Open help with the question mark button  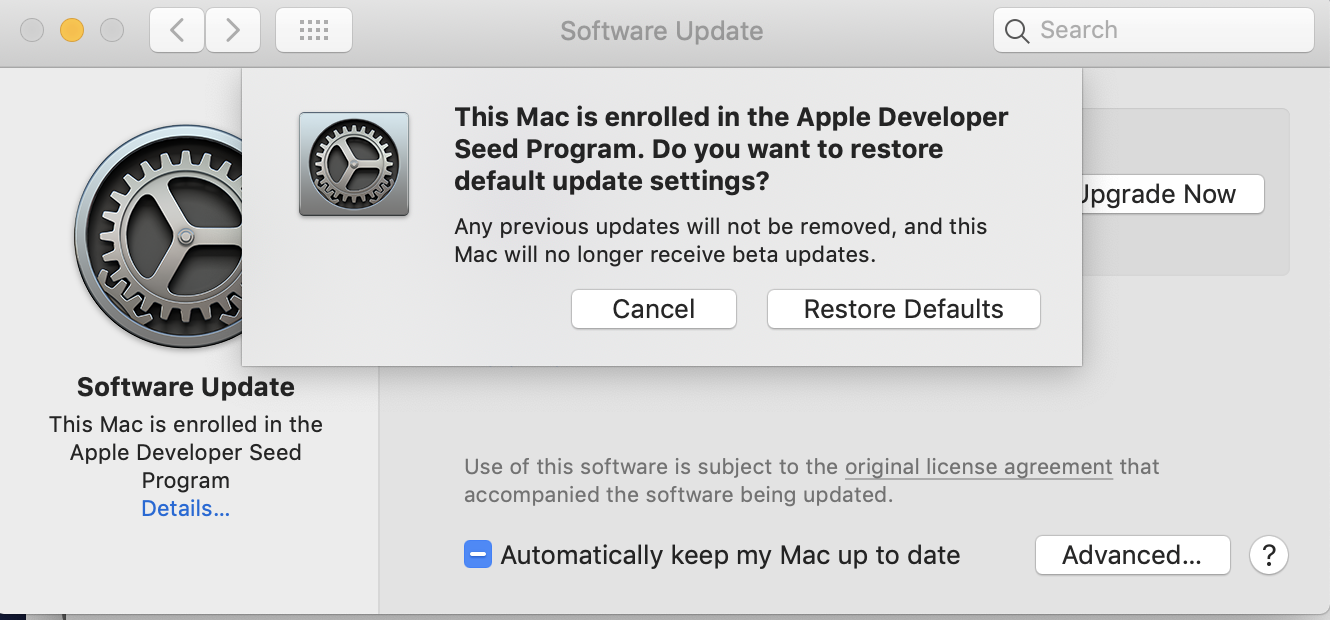pyautogui.click(x=1269, y=554)
